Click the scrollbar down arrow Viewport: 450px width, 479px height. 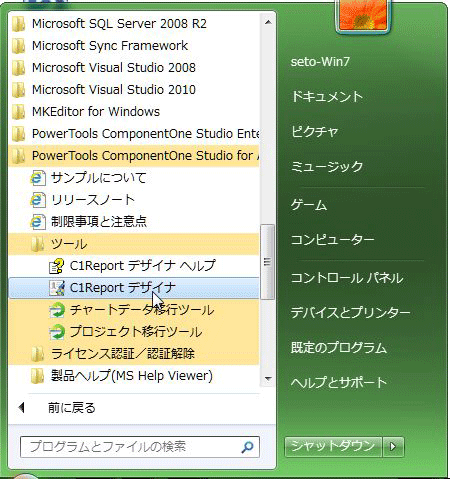pos(268,378)
